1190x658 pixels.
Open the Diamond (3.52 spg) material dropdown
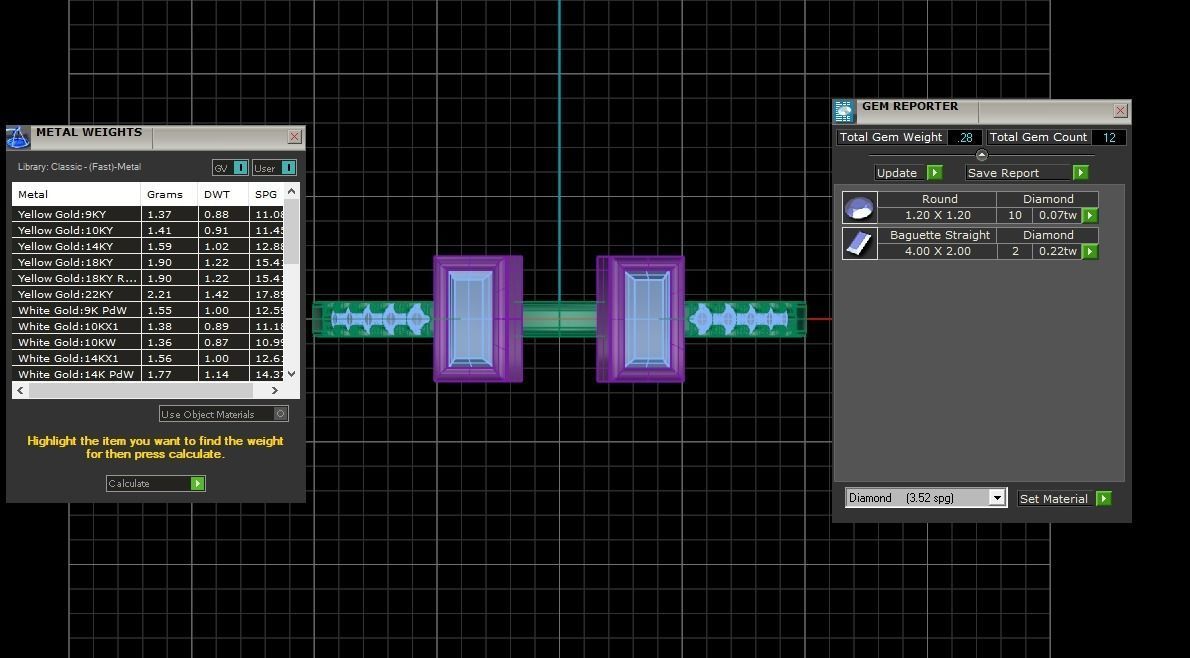point(926,498)
